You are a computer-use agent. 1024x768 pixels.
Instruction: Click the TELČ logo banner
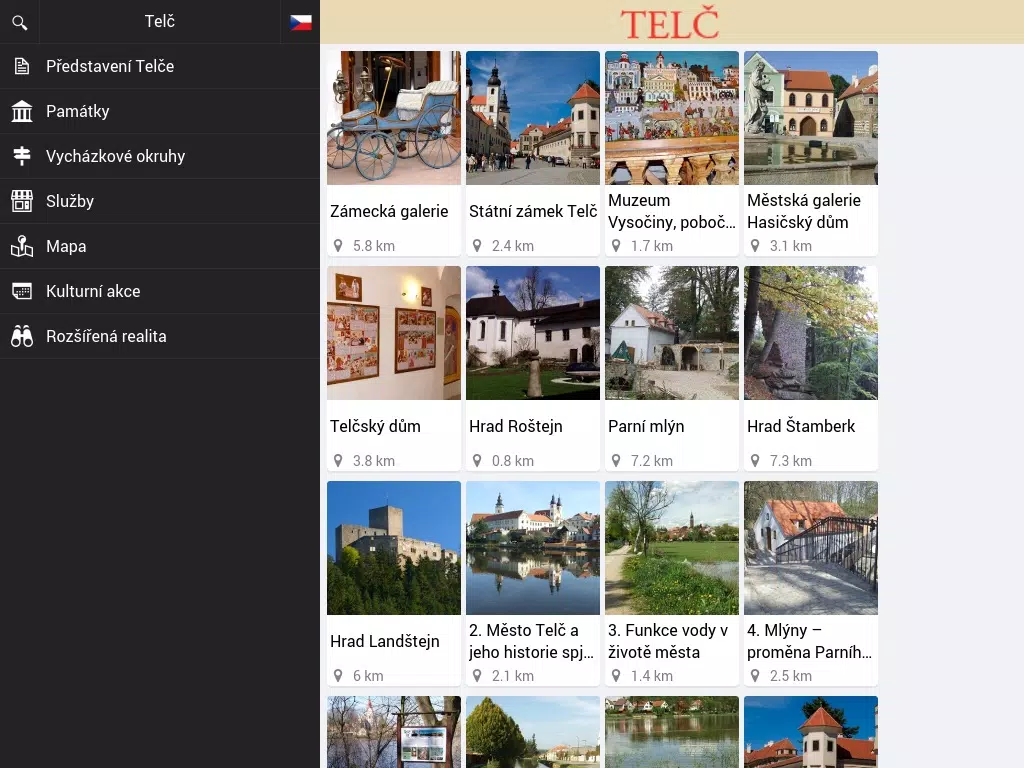point(670,23)
